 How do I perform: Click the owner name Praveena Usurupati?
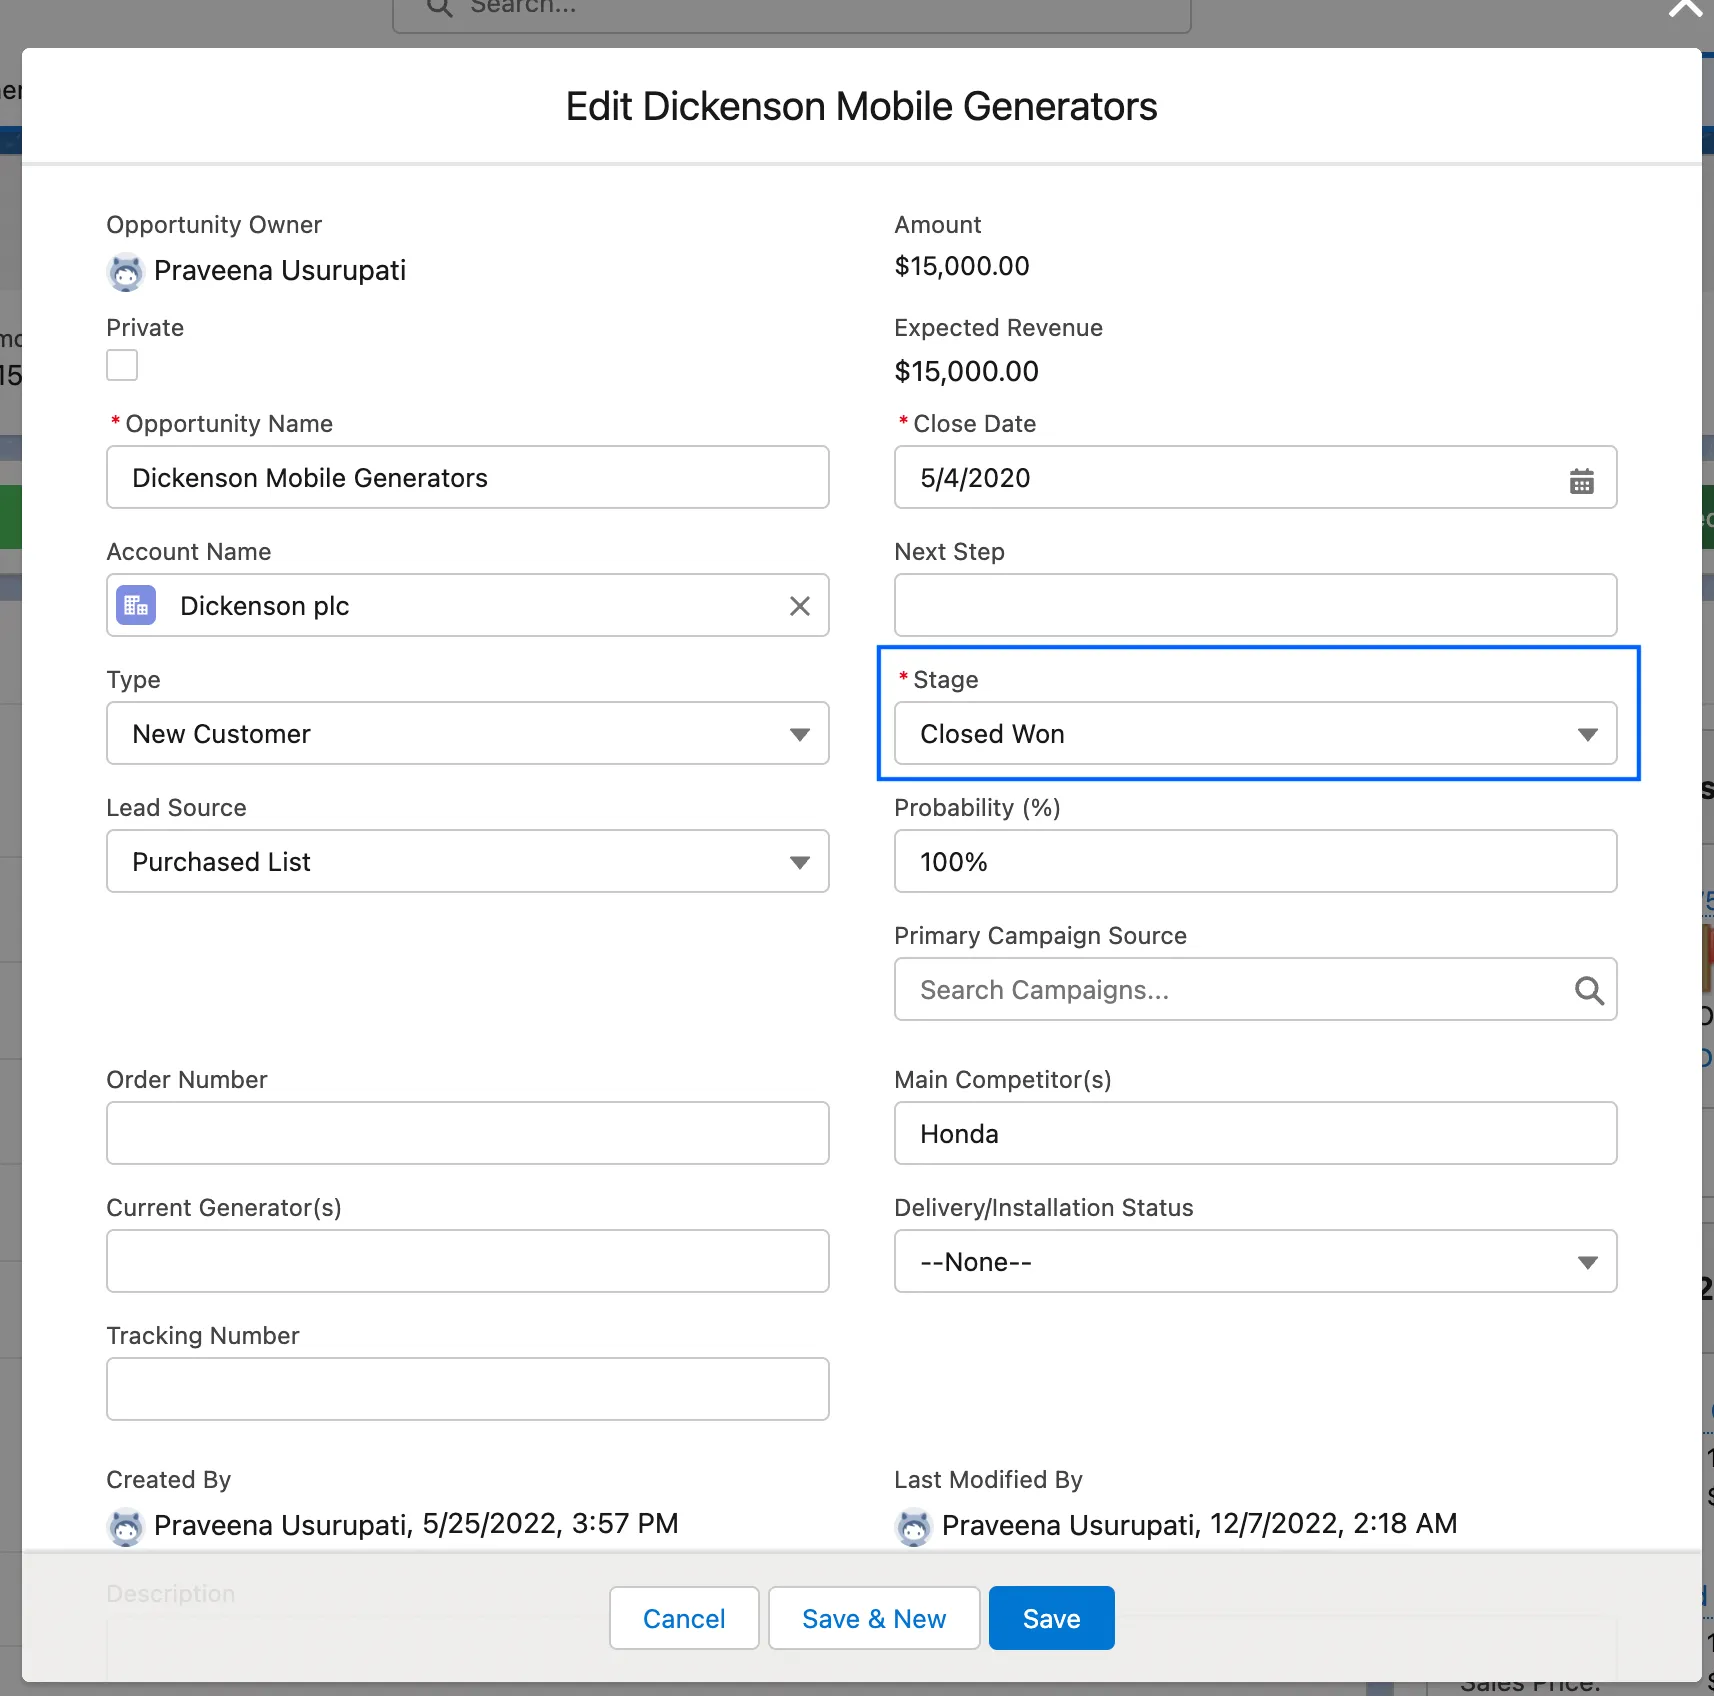280,271
